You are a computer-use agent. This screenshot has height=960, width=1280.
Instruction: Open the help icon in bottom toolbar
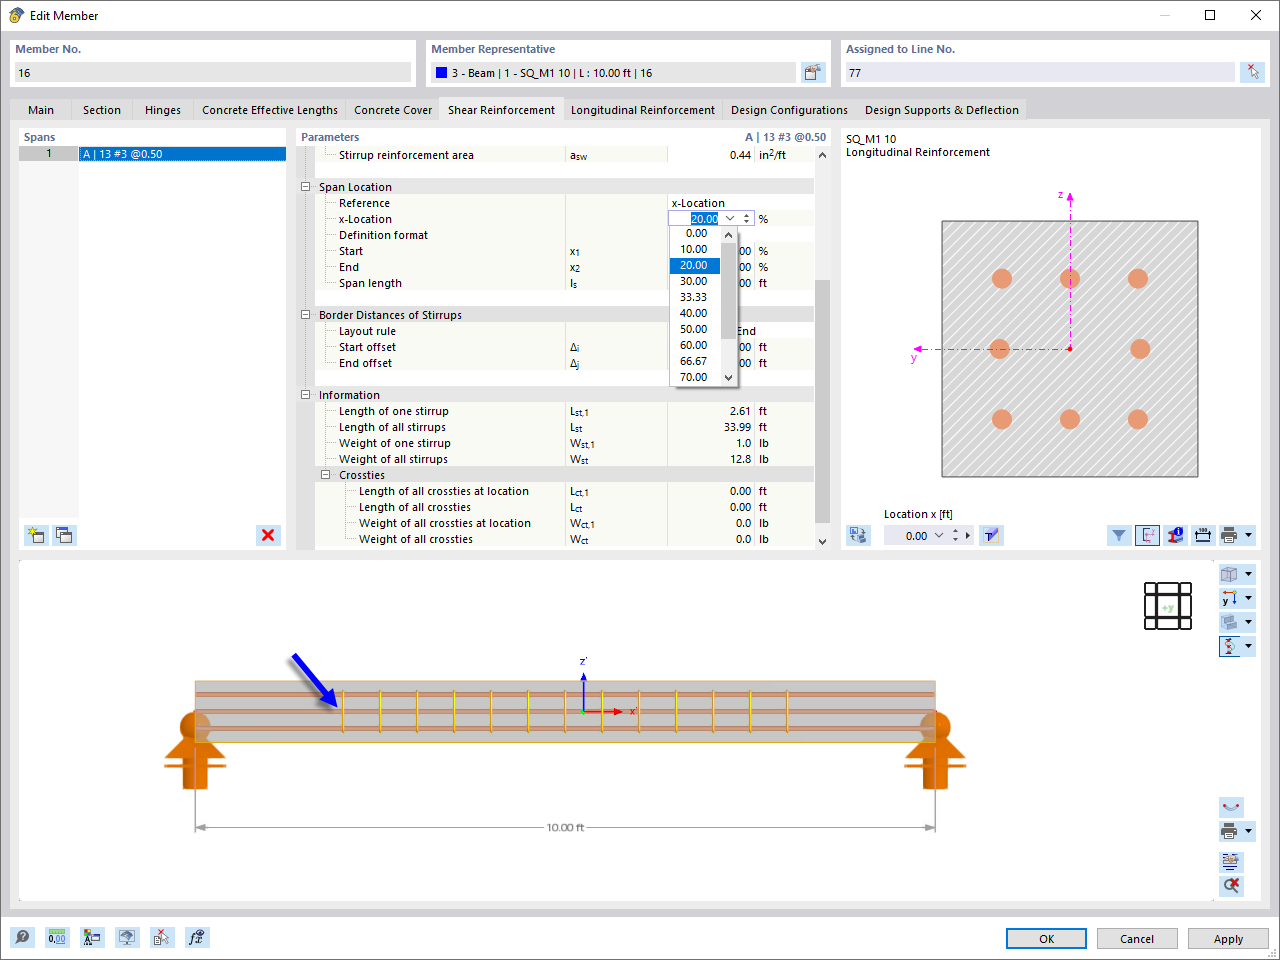pyautogui.click(x=22, y=937)
